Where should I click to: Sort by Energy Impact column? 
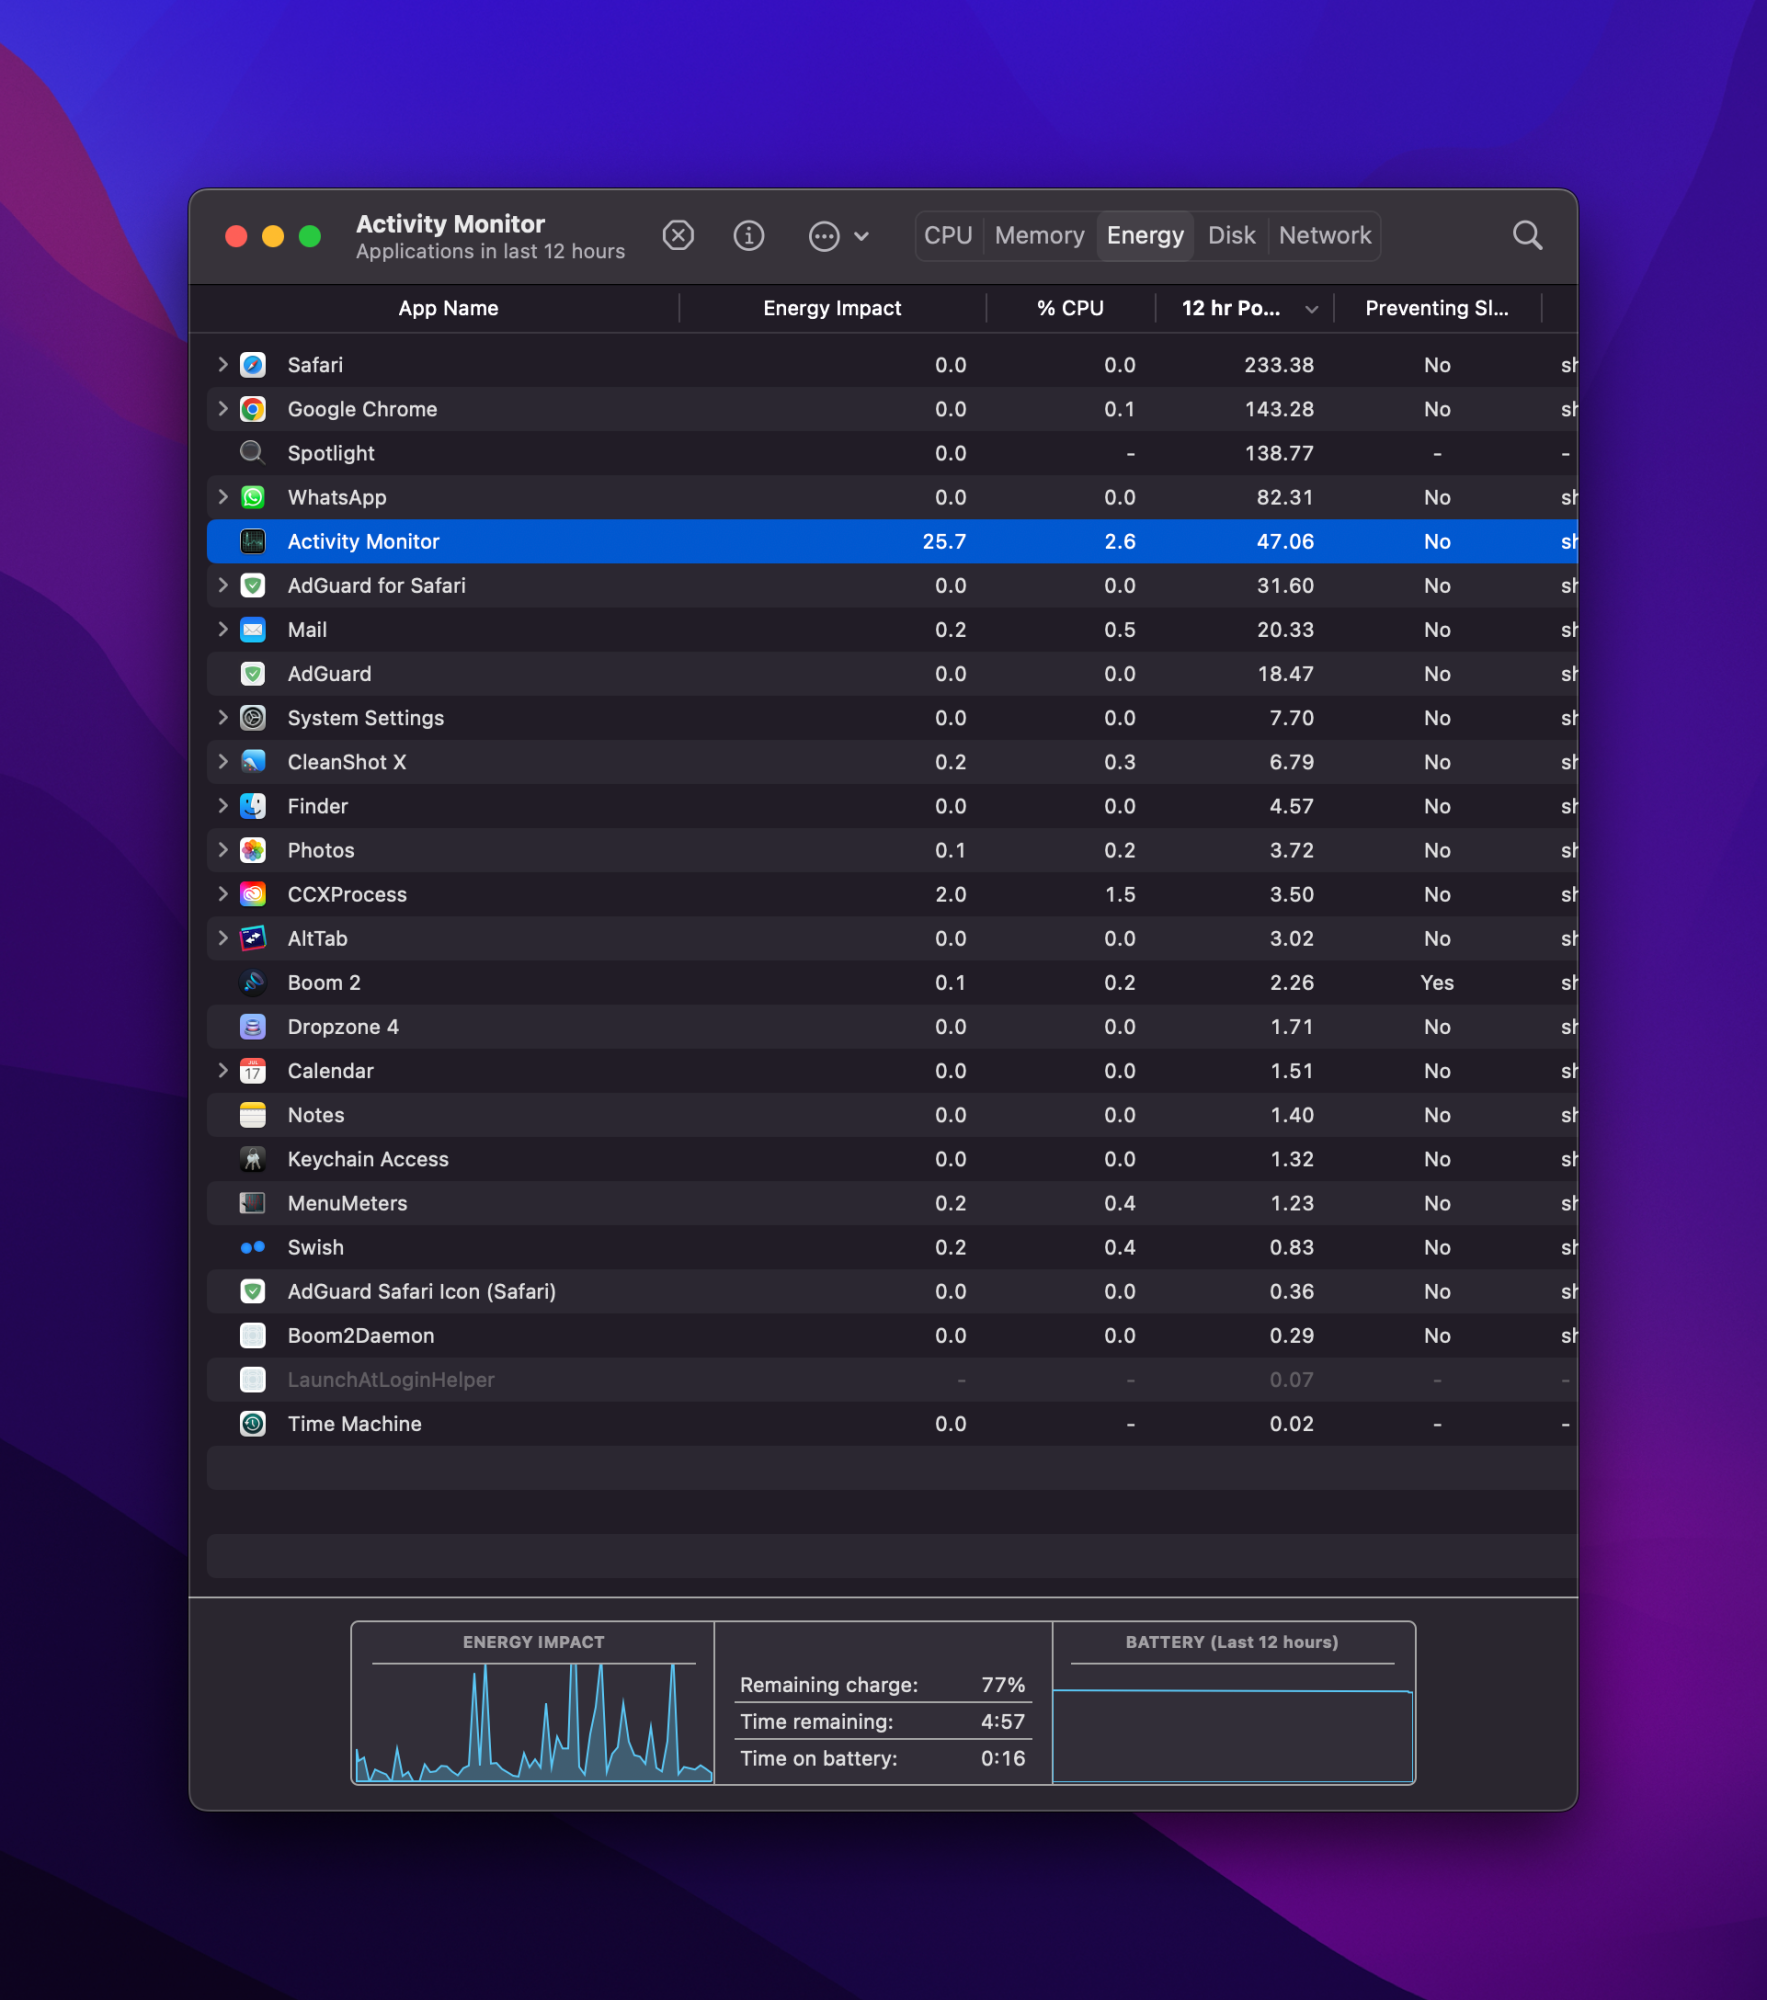tap(832, 308)
